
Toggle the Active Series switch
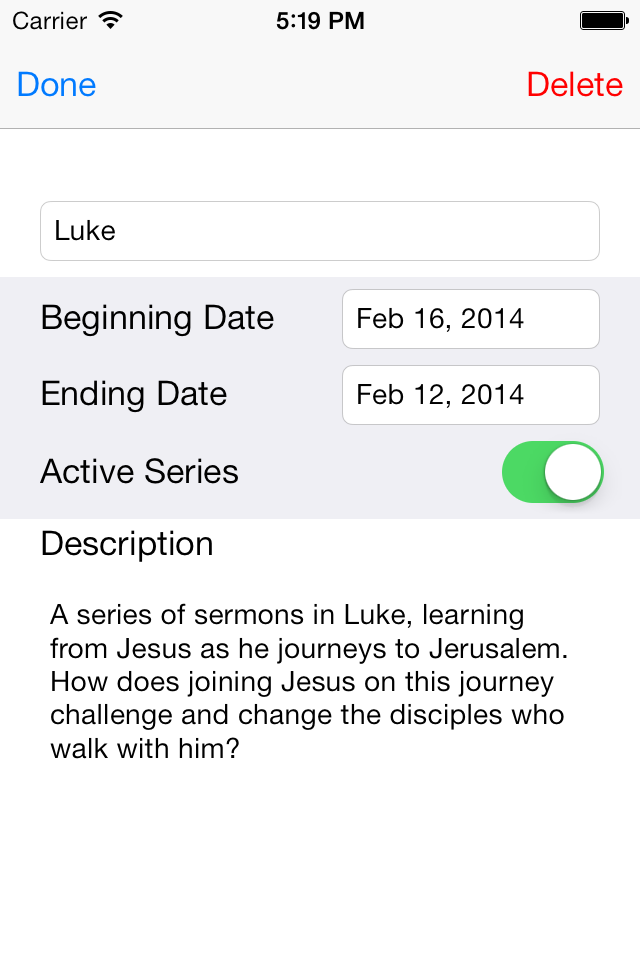point(552,472)
